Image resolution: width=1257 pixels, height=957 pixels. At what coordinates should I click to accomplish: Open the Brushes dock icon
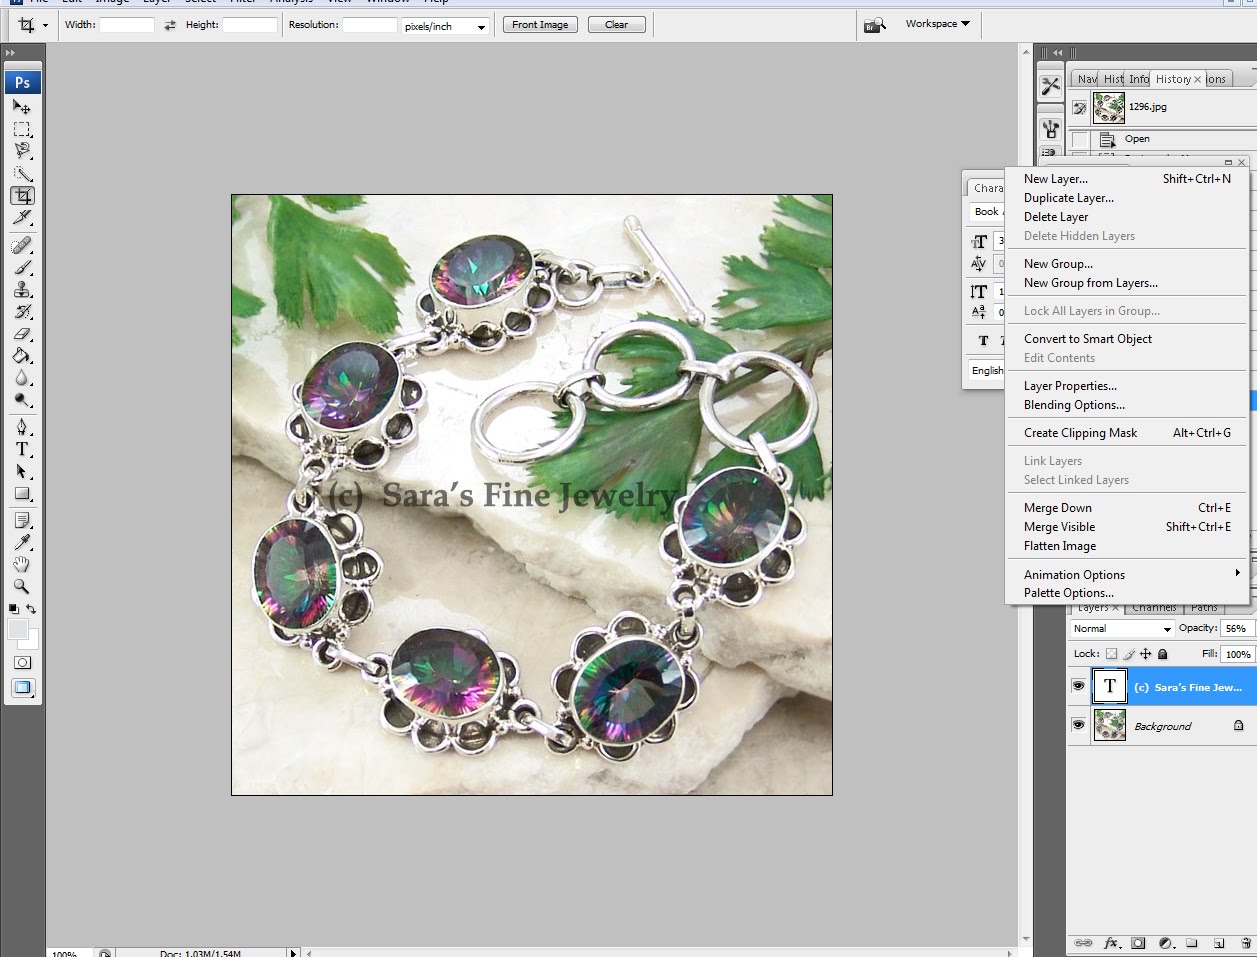pos(1050,129)
